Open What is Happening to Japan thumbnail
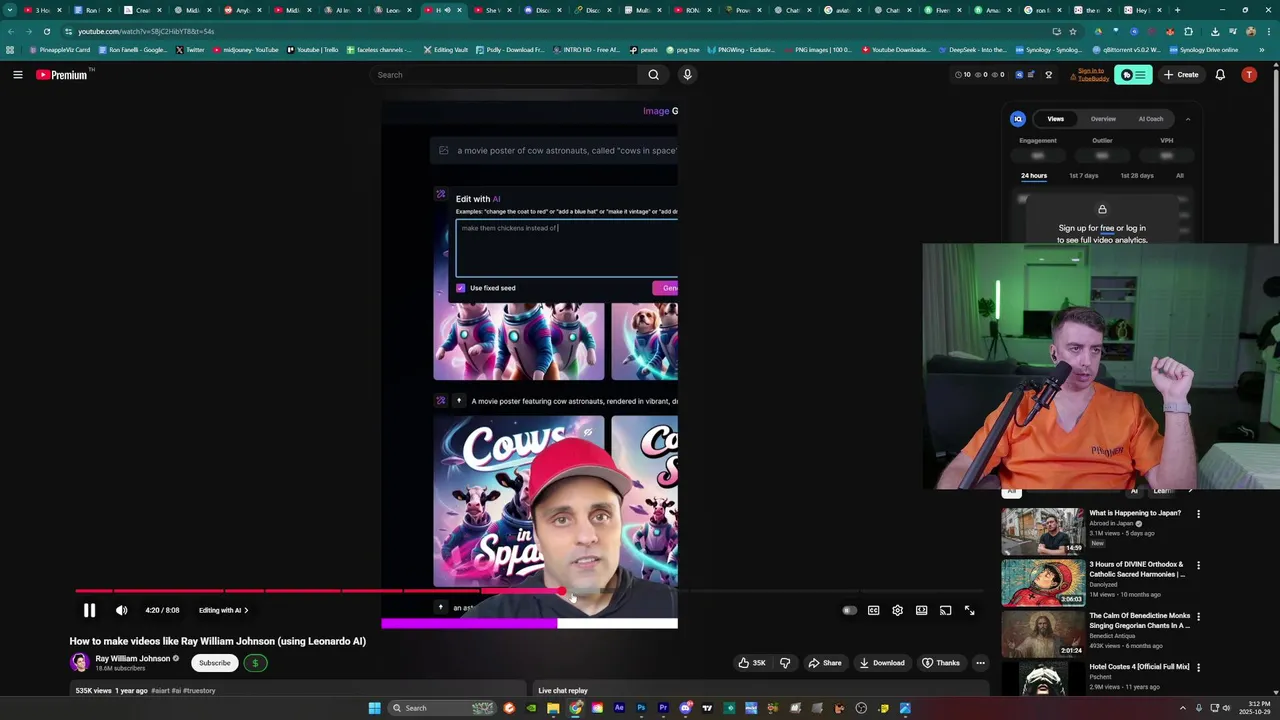This screenshot has height=720, width=1280. click(1043, 531)
